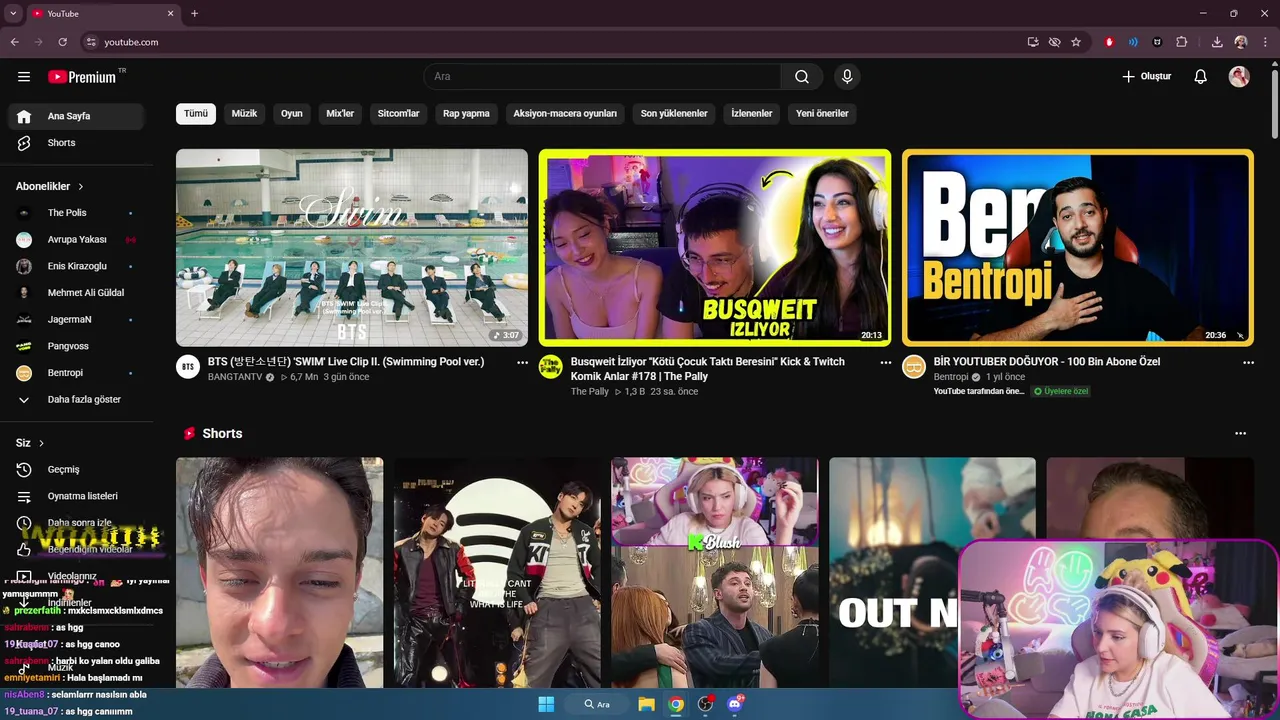Click the red hand ad-blocker extension
Image resolution: width=1280 pixels, height=720 pixels.
point(1109,42)
